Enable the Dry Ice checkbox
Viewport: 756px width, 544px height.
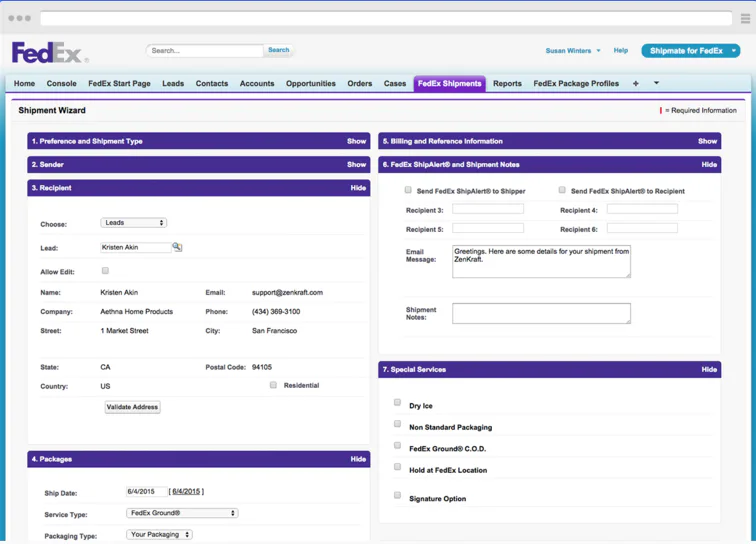click(397, 402)
